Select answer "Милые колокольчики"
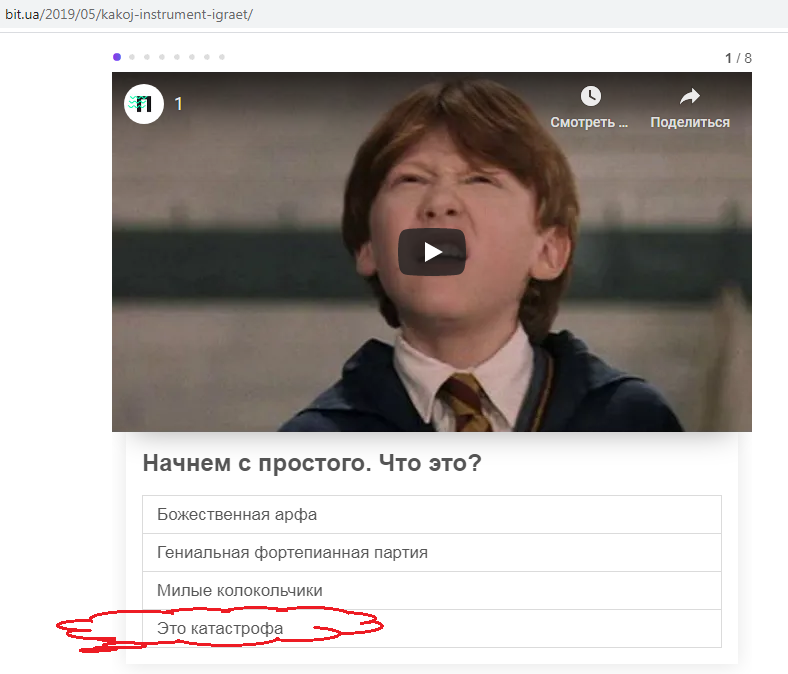This screenshot has height=674, width=788. click(432, 591)
